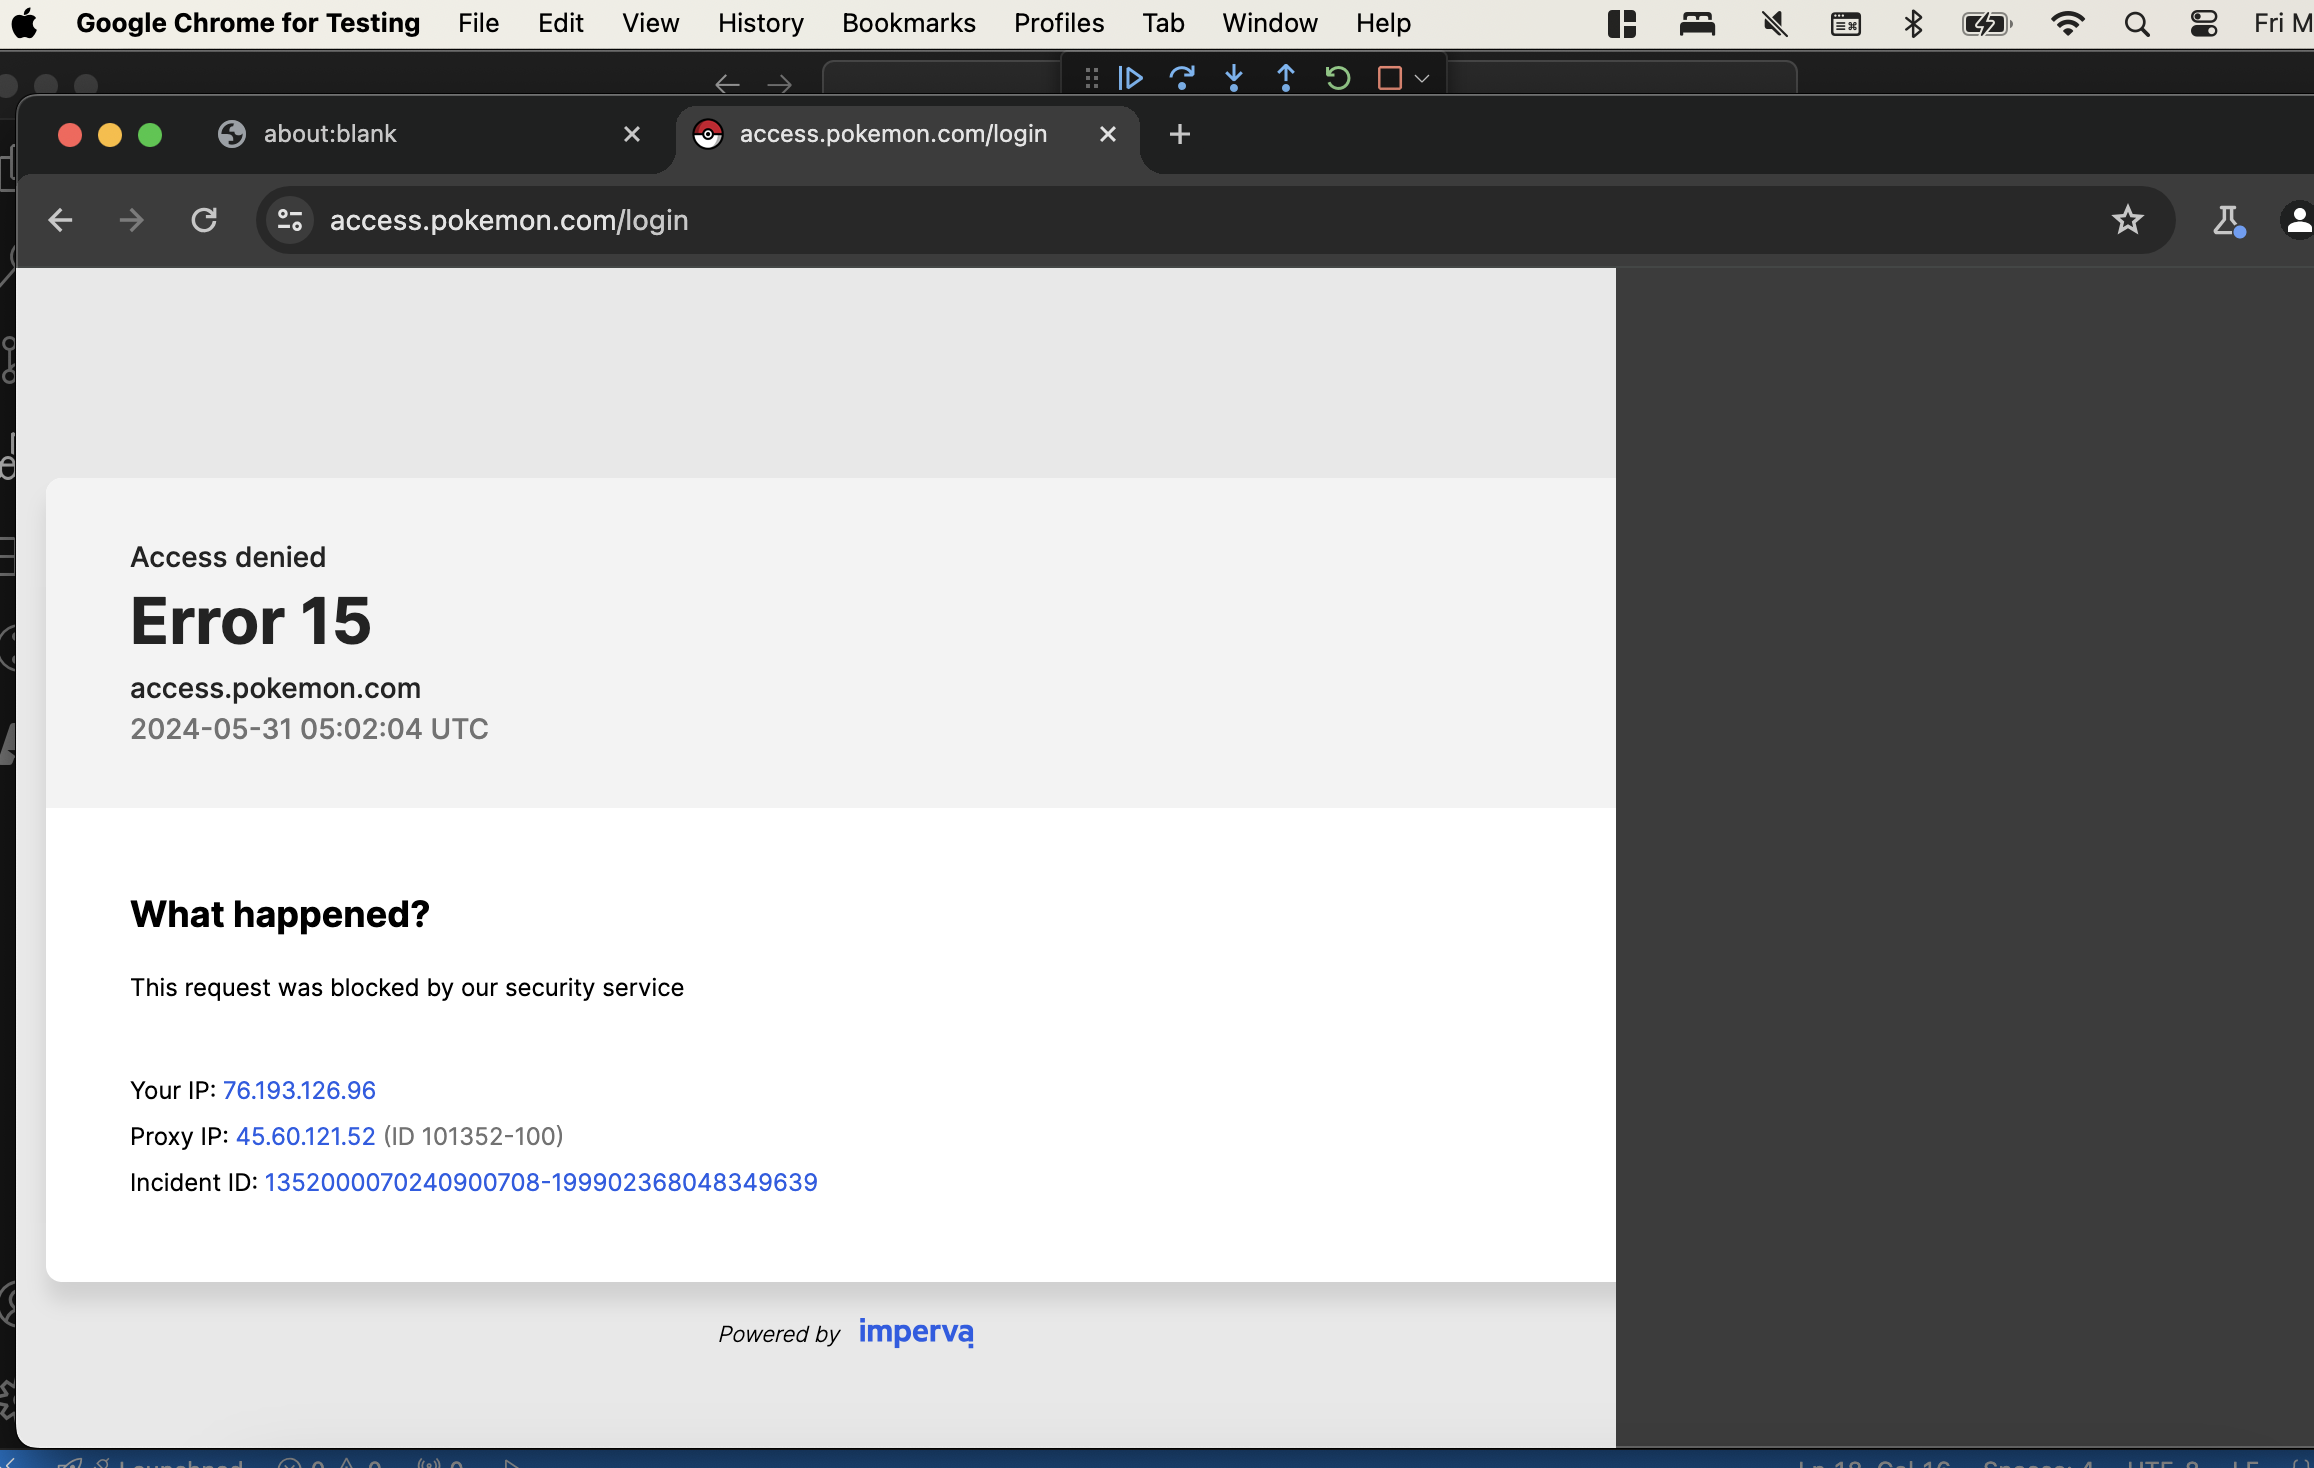Click the Wi-Fi status icon
This screenshot has height=1468, width=2314.
(2067, 23)
